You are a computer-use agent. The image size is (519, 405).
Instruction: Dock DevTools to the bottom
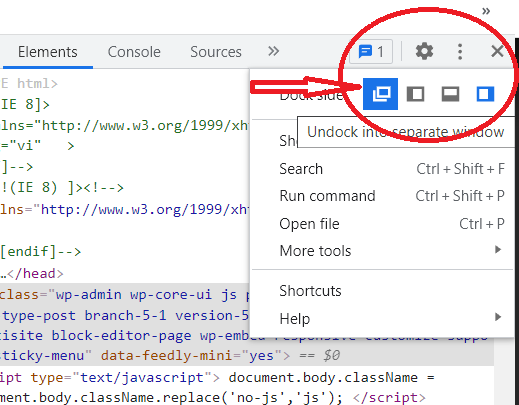[450, 94]
